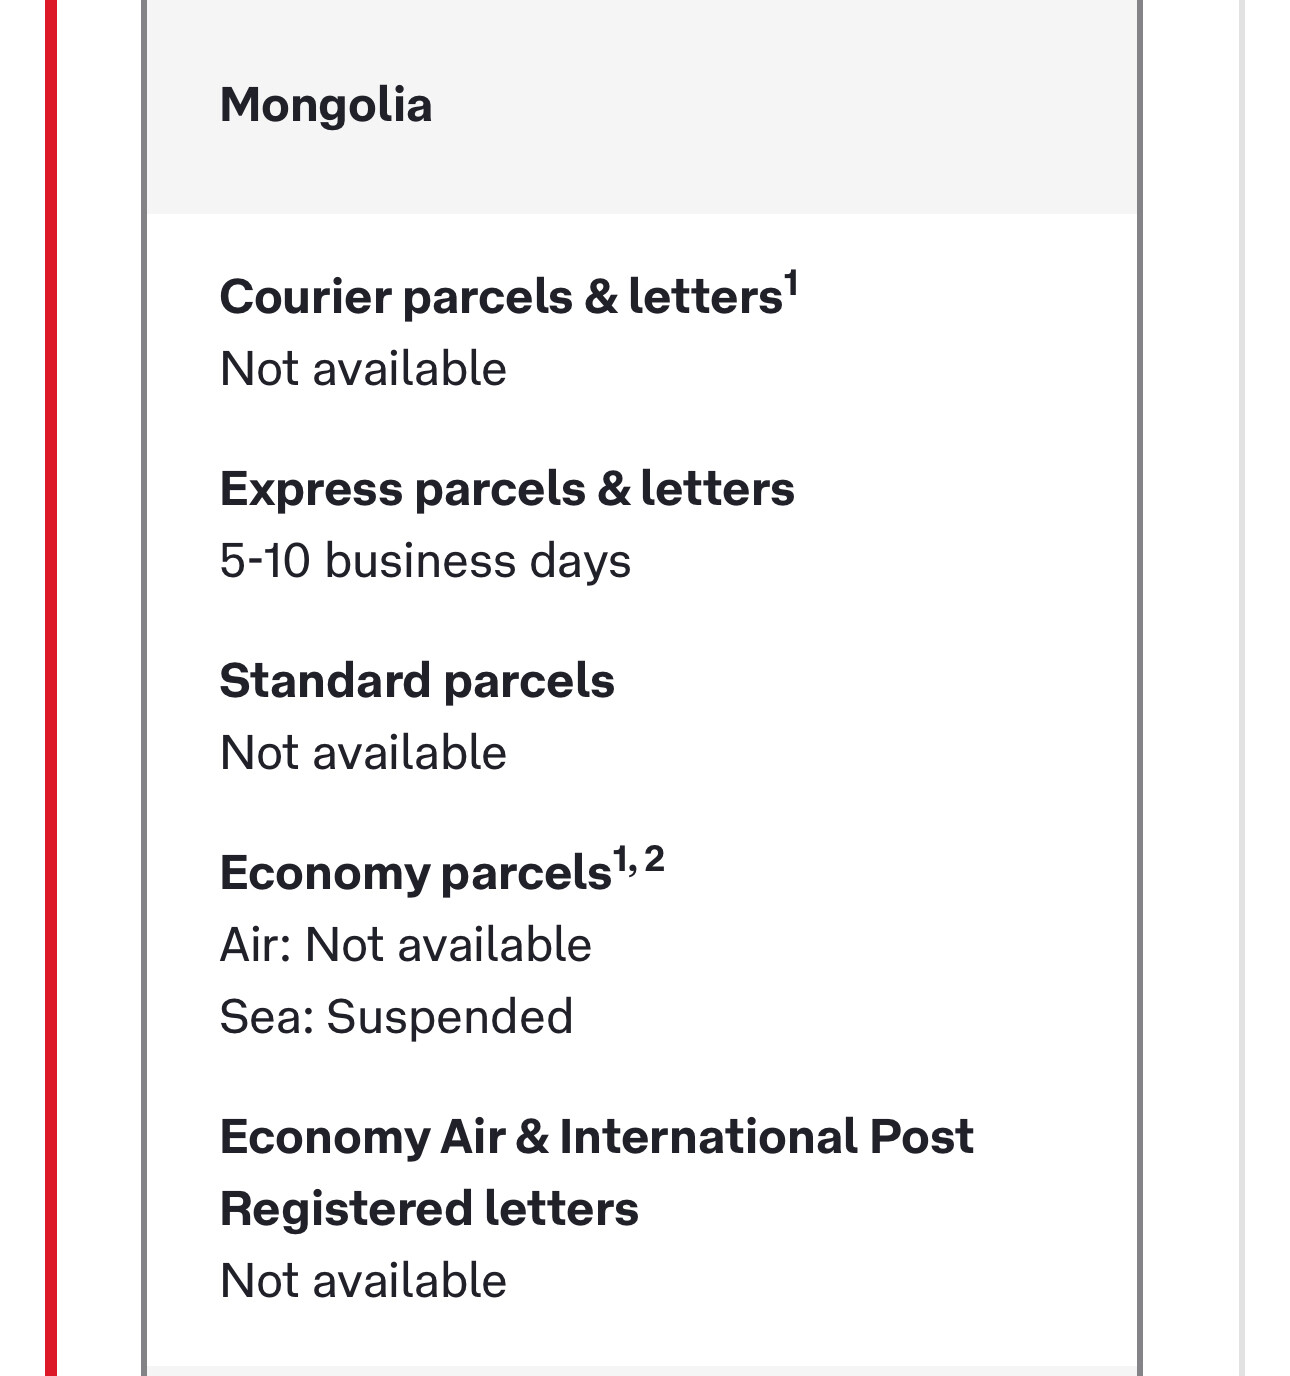Image resolution: width=1290 pixels, height=1376 pixels.
Task: Click the Courier parcels & letters heading
Action: (x=501, y=297)
